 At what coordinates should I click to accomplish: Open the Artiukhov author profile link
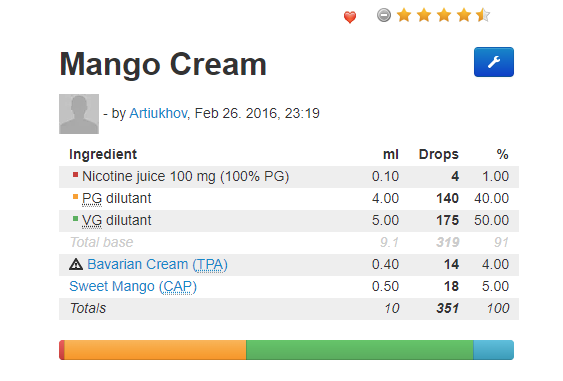point(158,113)
